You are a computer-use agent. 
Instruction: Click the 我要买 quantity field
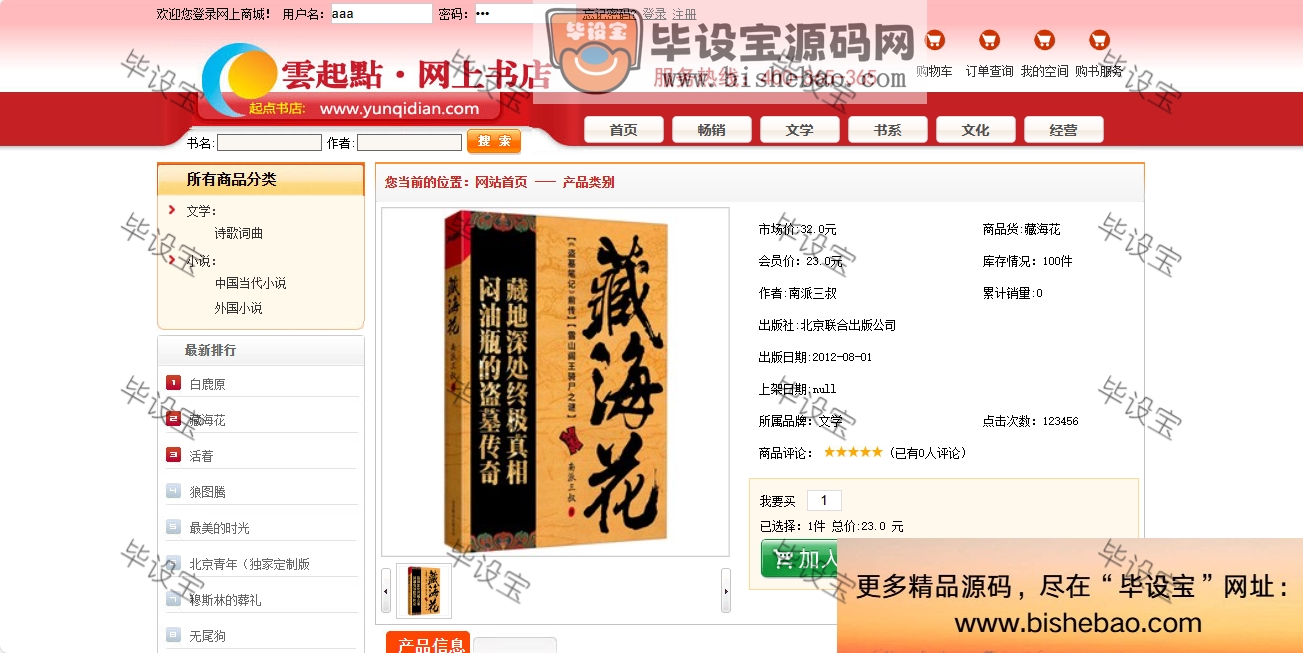824,501
